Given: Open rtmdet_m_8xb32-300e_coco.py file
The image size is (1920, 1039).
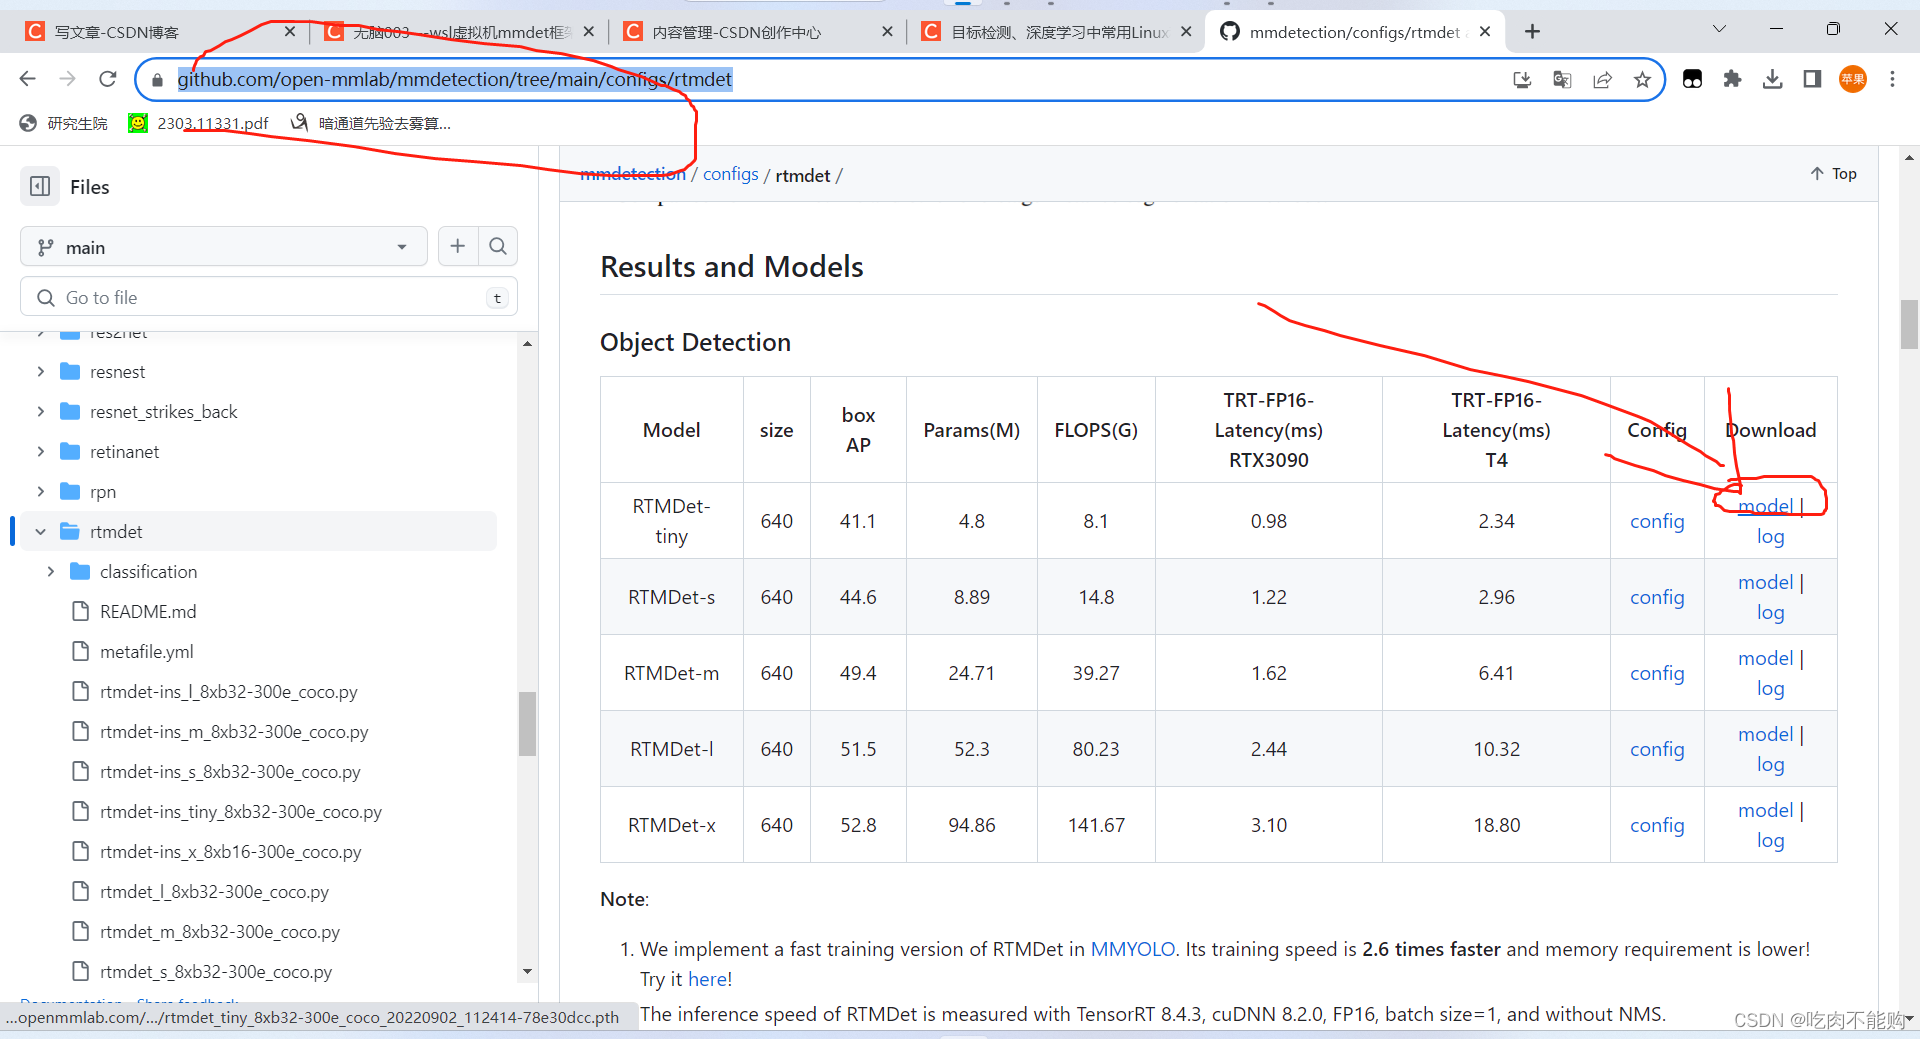Looking at the screenshot, I should click(x=219, y=931).
